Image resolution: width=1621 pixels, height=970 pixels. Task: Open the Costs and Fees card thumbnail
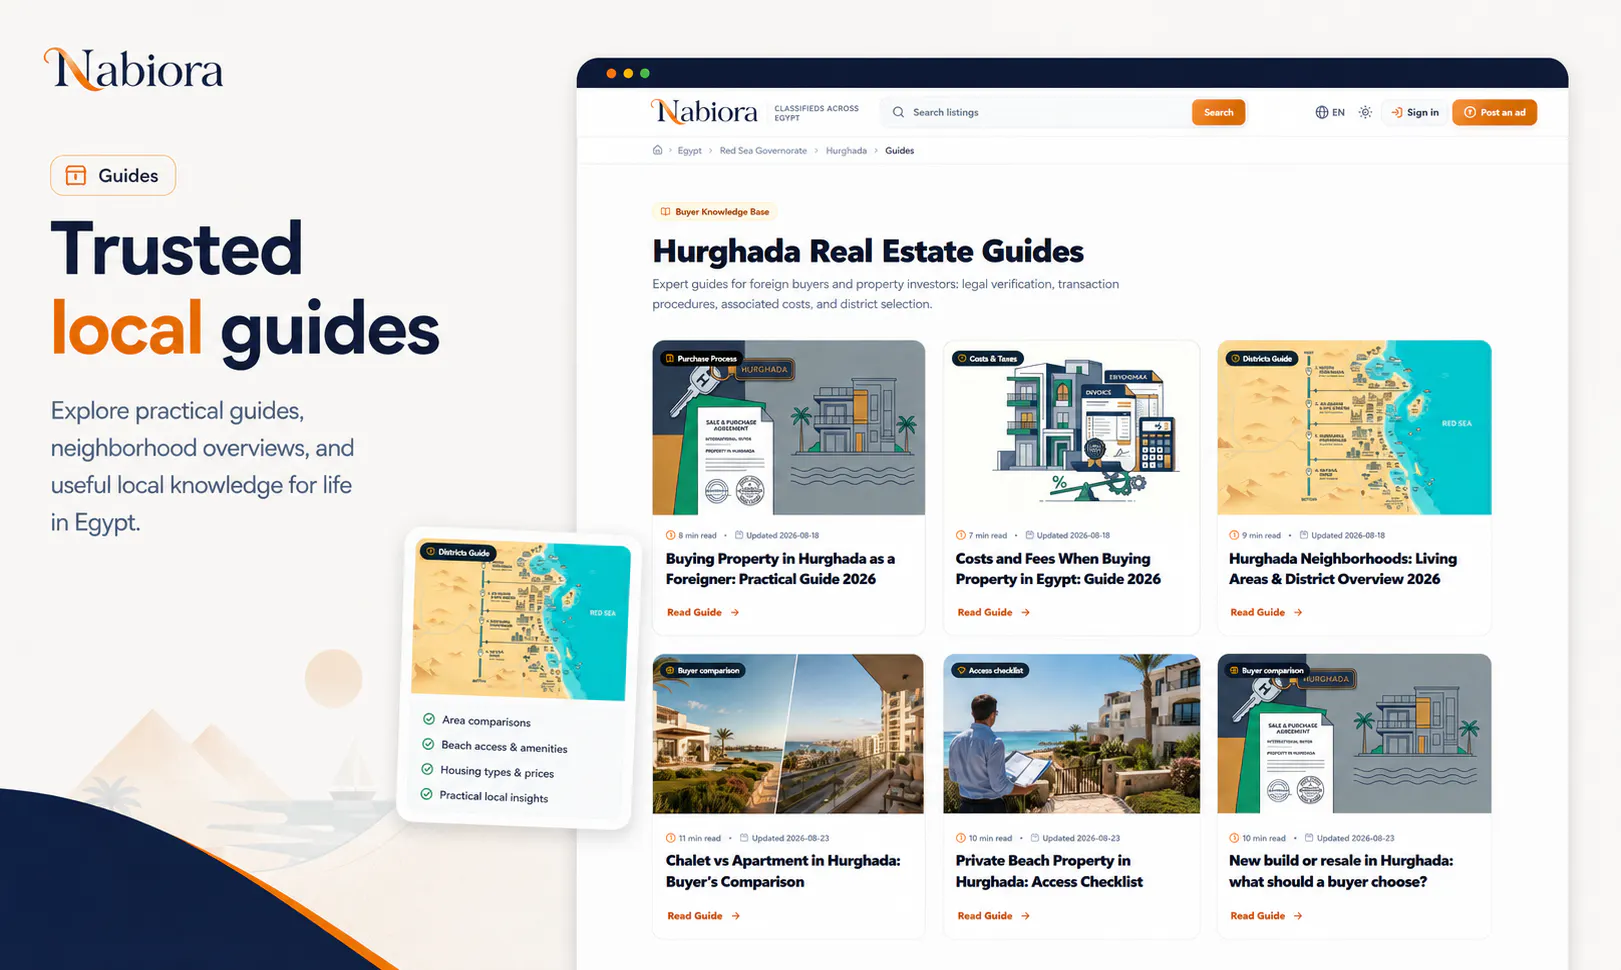[x=1072, y=428]
